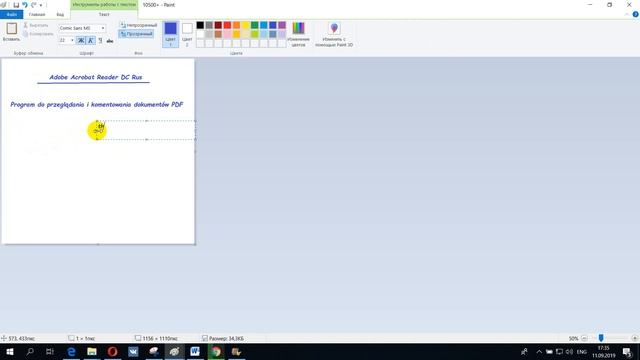The height and width of the screenshot is (360, 640).
Task: Switch to Word on the taskbar
Action: pyautogui.click(x=195, y=351)
